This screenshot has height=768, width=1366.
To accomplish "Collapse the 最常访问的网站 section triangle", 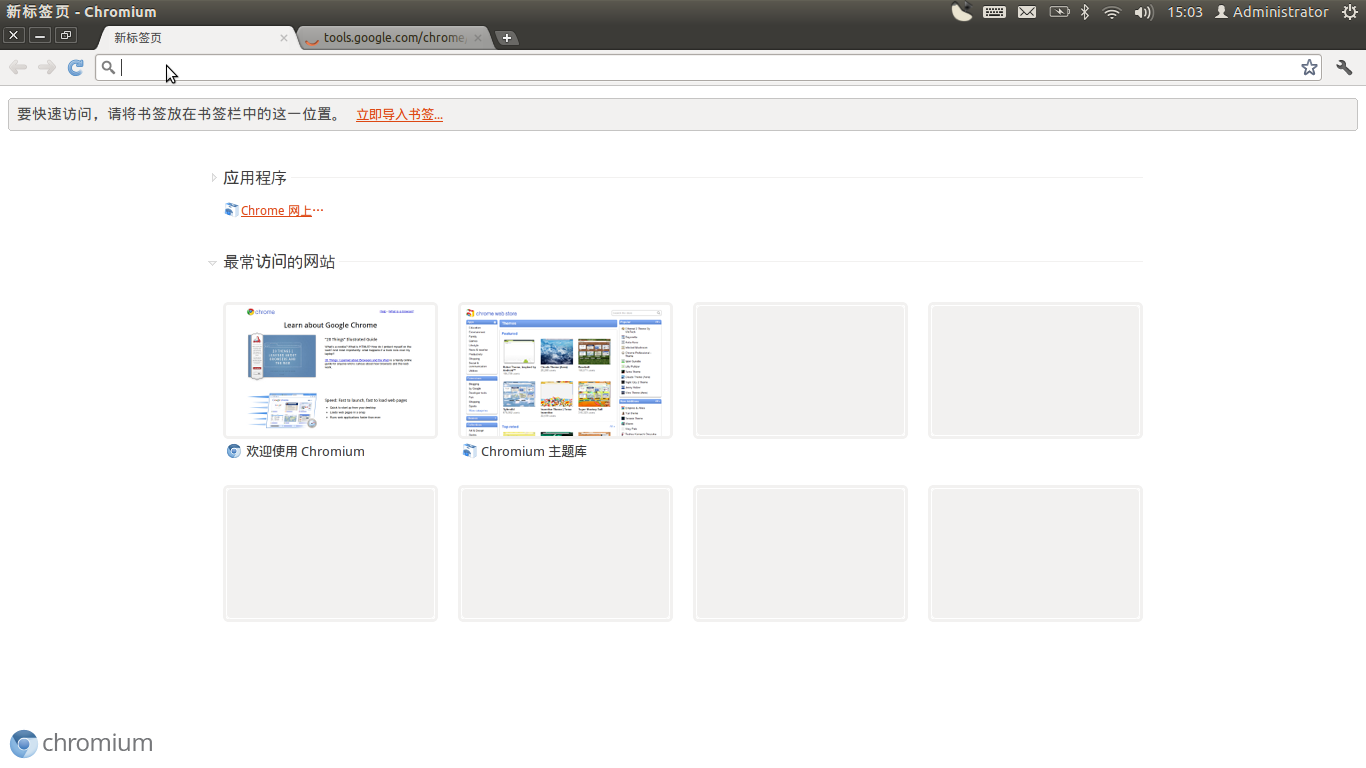I will tap(213, 263).
